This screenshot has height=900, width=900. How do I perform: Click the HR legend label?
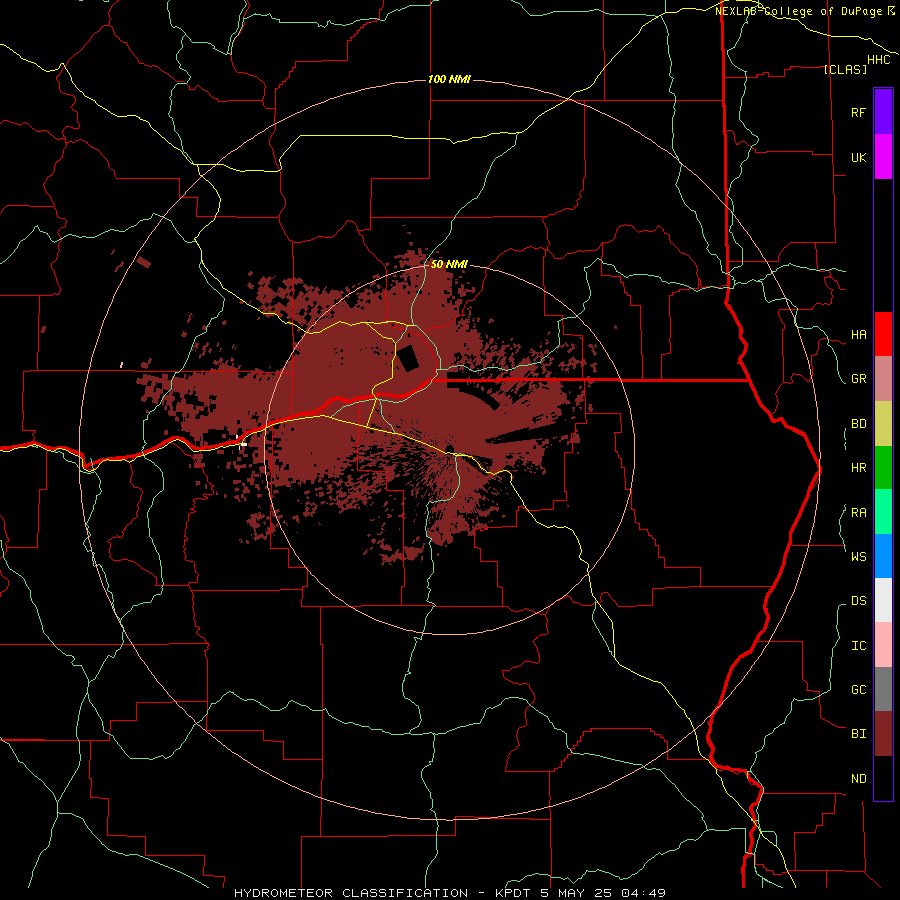[858, 468]
